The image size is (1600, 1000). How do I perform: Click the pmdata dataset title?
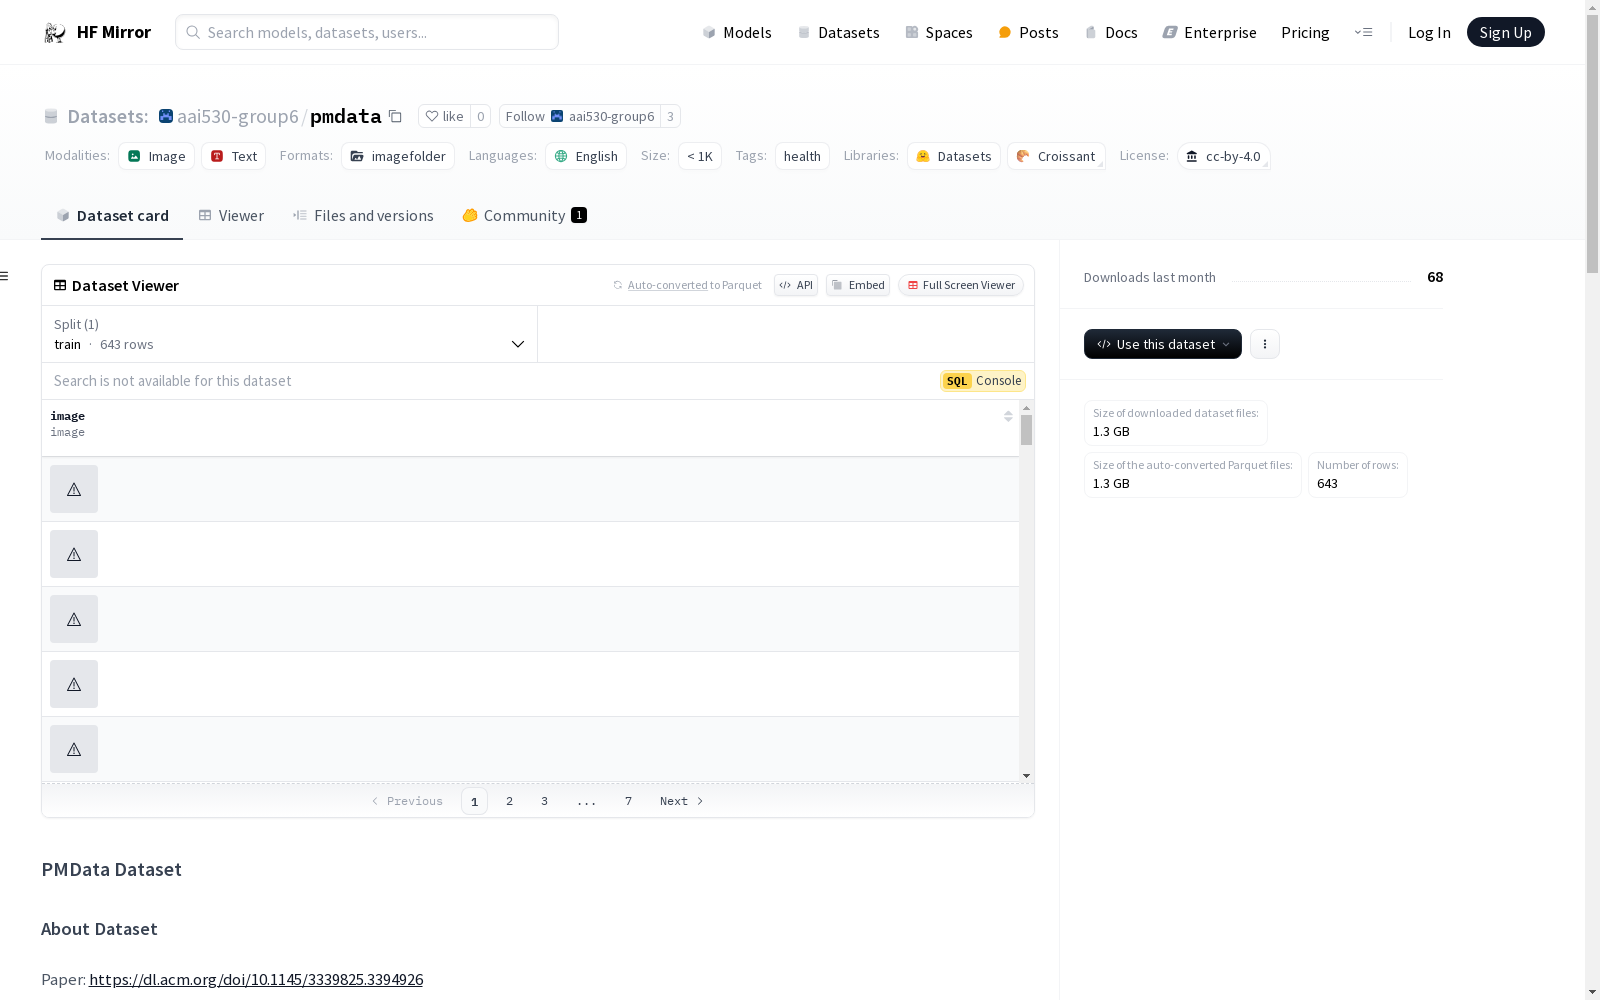(345, 116)
